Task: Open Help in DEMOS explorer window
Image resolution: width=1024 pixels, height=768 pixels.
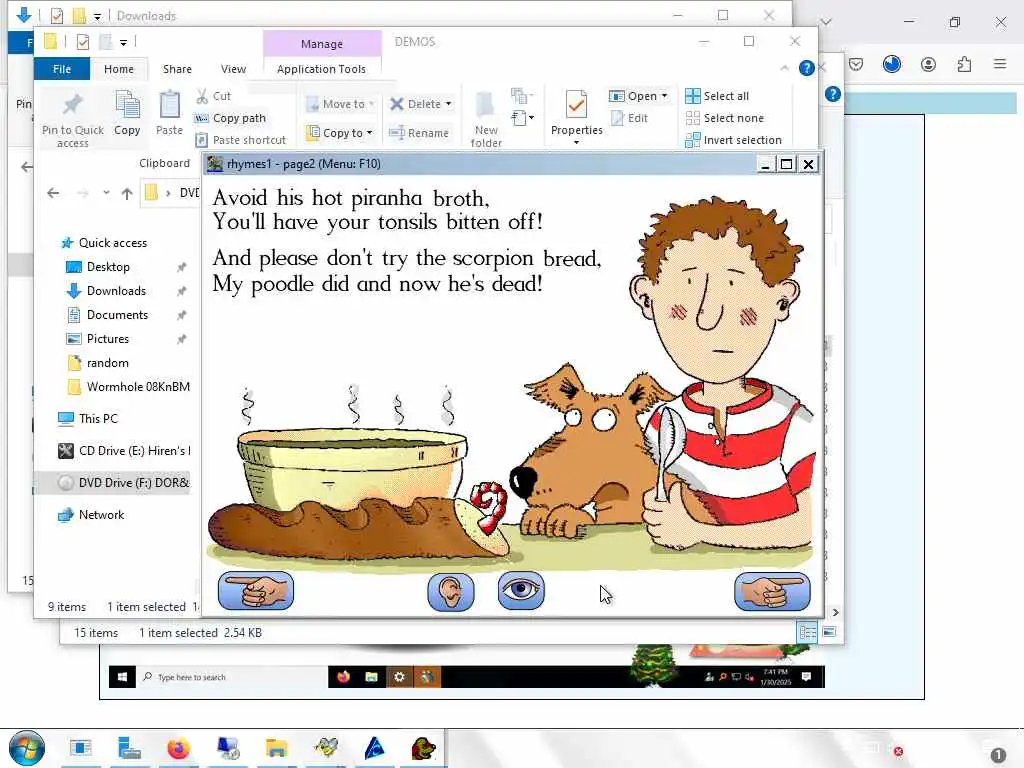Action: click(807, 68)
